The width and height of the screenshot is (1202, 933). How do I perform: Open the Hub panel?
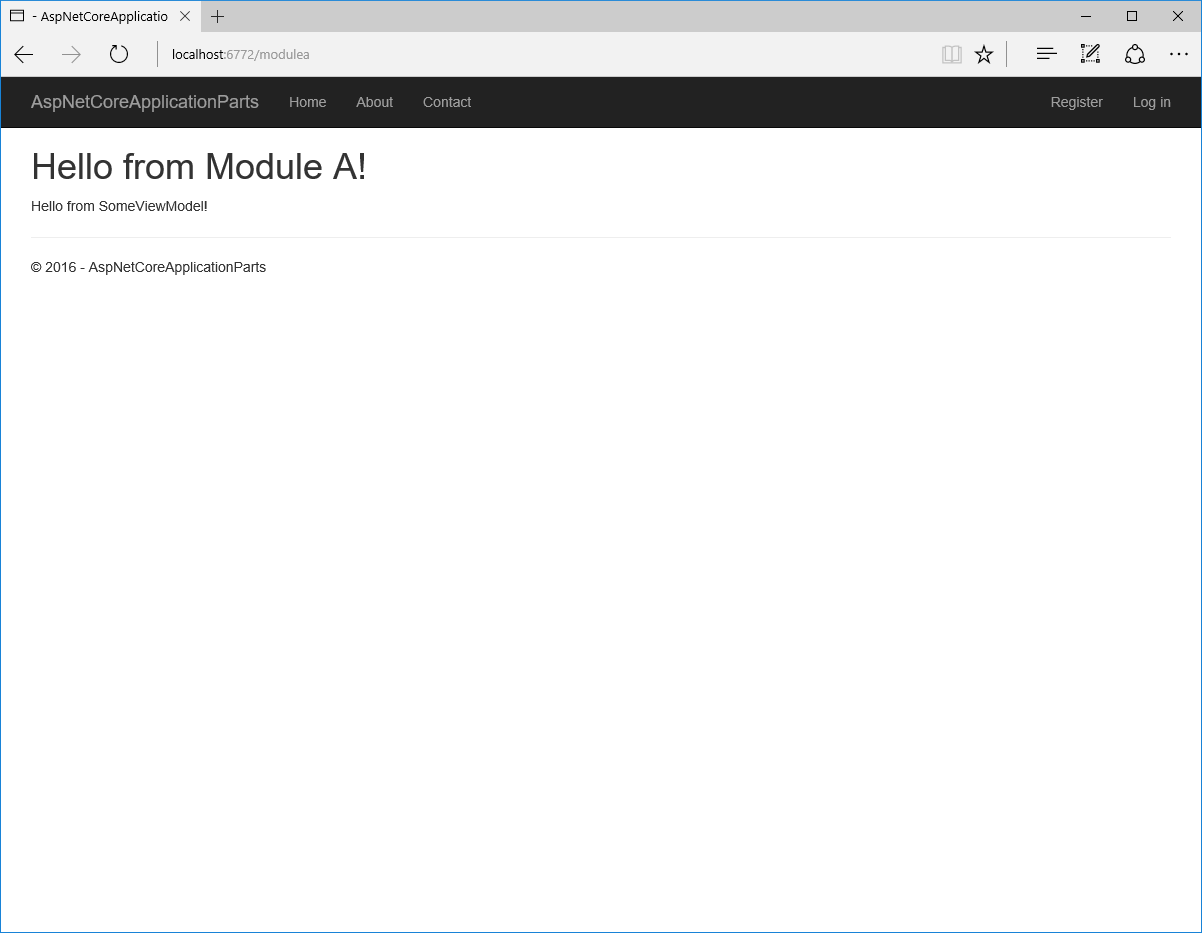1046,54
